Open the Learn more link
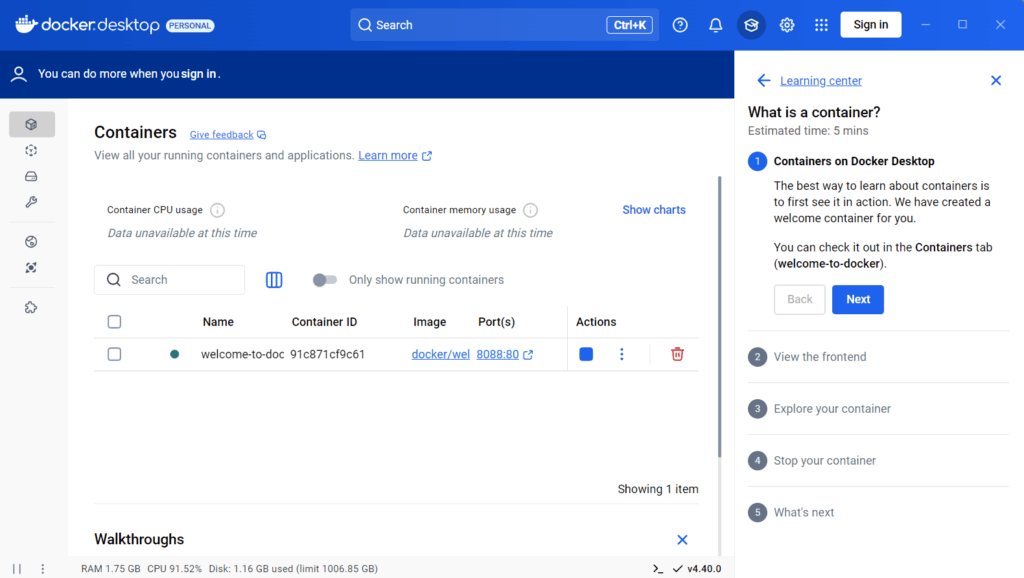The height and width of the screenshot is (578, 1024). pos(388,155)
